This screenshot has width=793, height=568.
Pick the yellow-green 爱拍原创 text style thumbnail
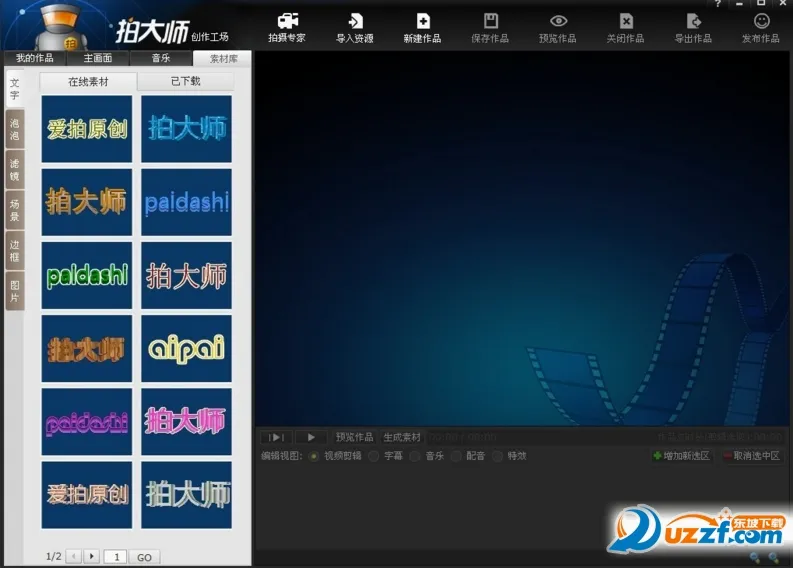click(x=86, y=129)
